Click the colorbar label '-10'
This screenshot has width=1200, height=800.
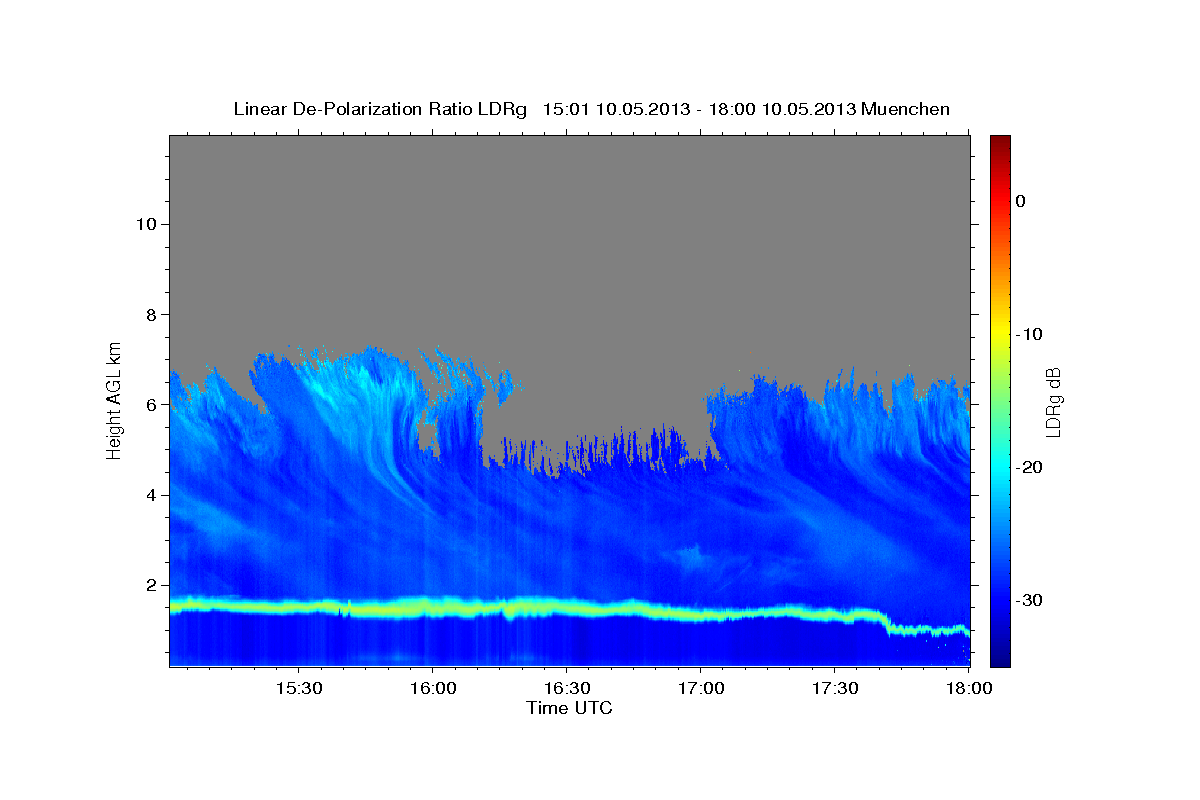pyautogui.click(x=1029, y=334)
